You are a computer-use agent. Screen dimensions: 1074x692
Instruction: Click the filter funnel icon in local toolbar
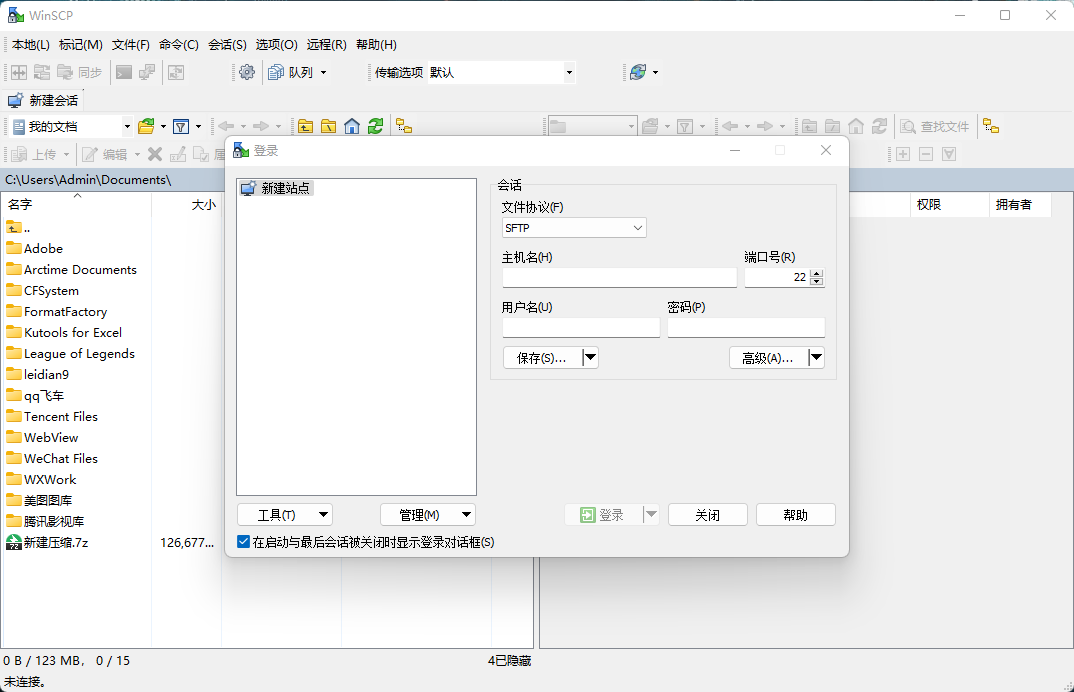click(x=181, y=126)
